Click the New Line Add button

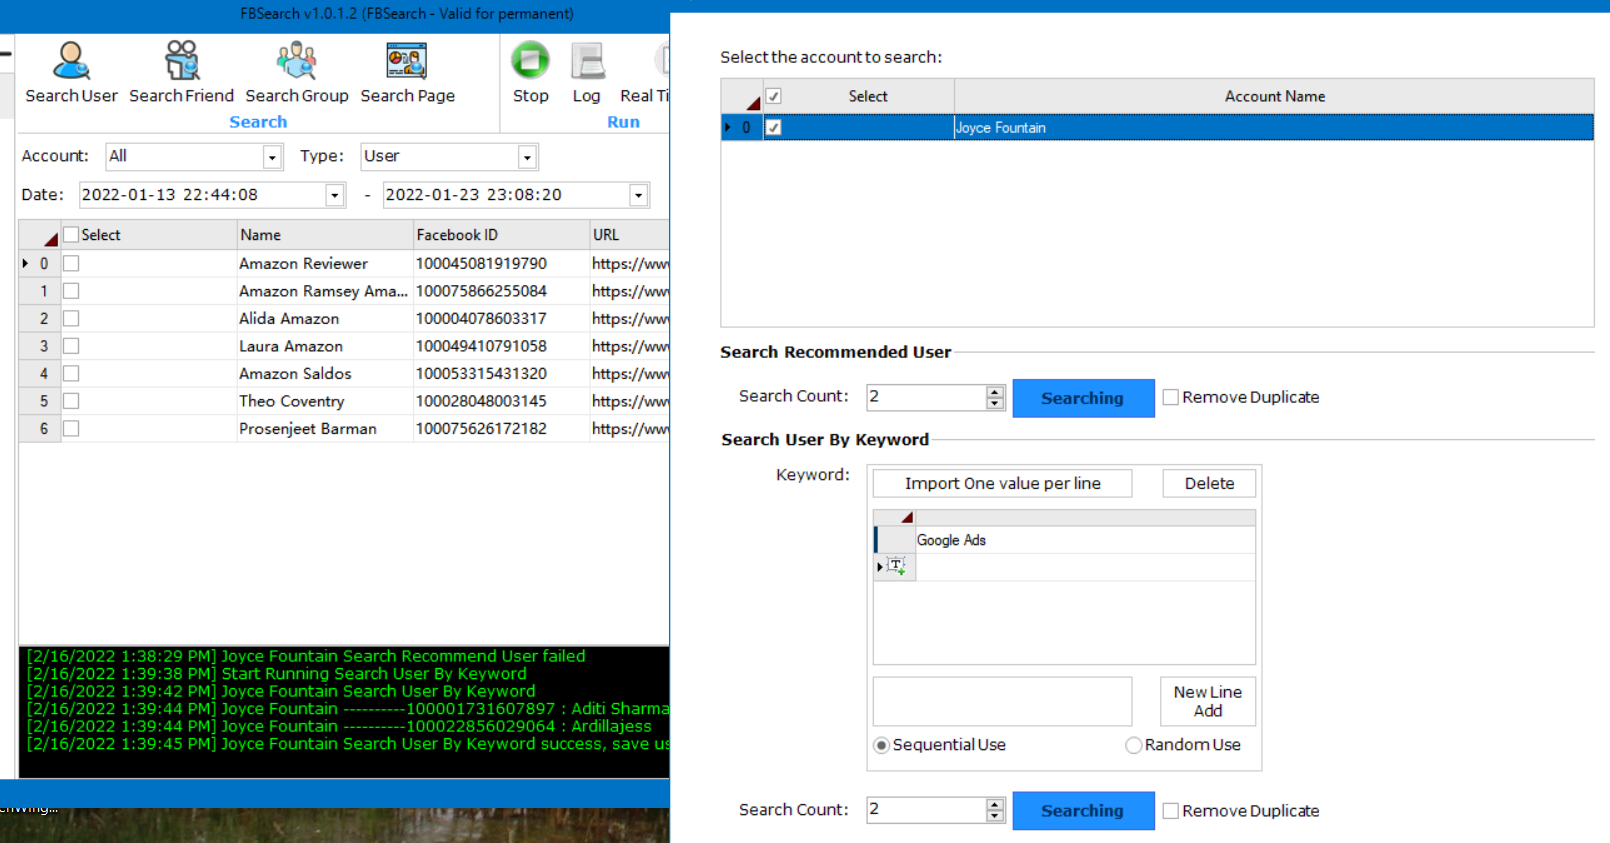1208,702
